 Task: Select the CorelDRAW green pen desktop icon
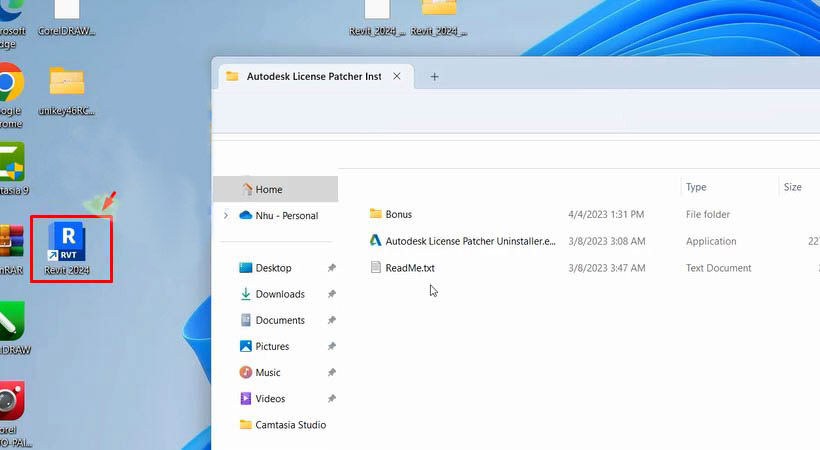tap(12, 321)
